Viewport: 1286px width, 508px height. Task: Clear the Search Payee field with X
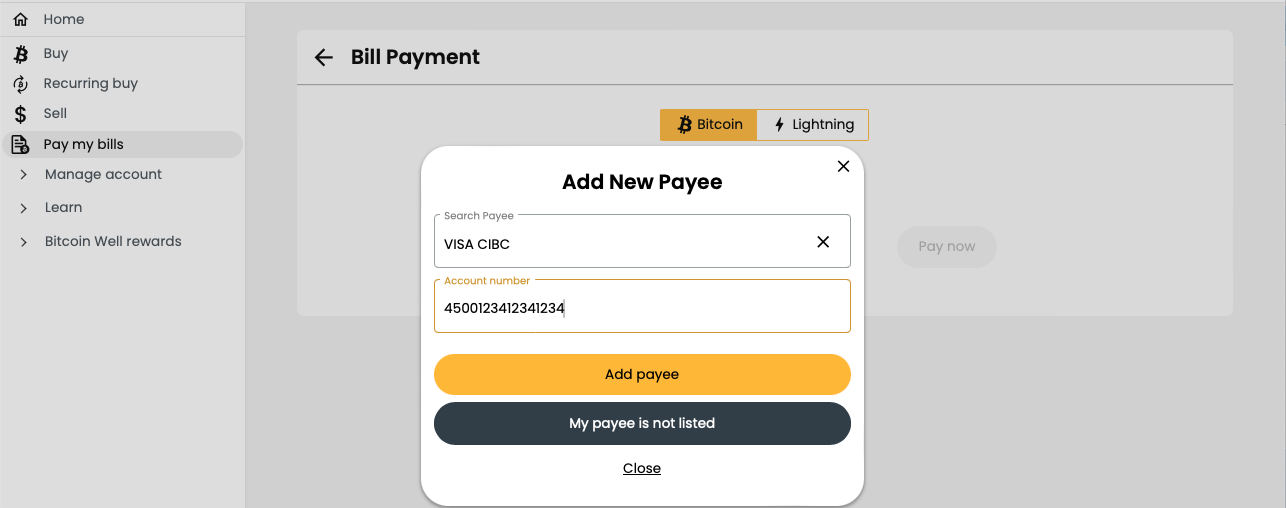(823, 242)
